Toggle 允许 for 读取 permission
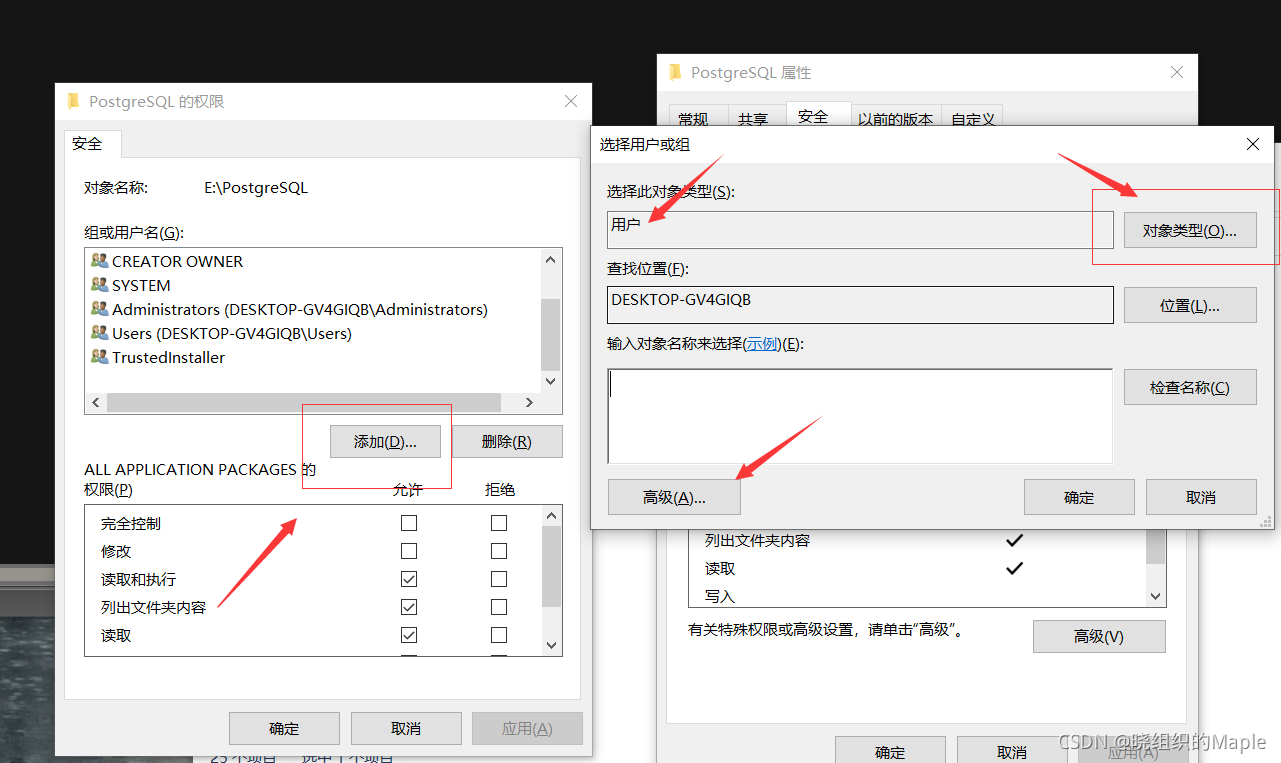 tap(409, 635)
